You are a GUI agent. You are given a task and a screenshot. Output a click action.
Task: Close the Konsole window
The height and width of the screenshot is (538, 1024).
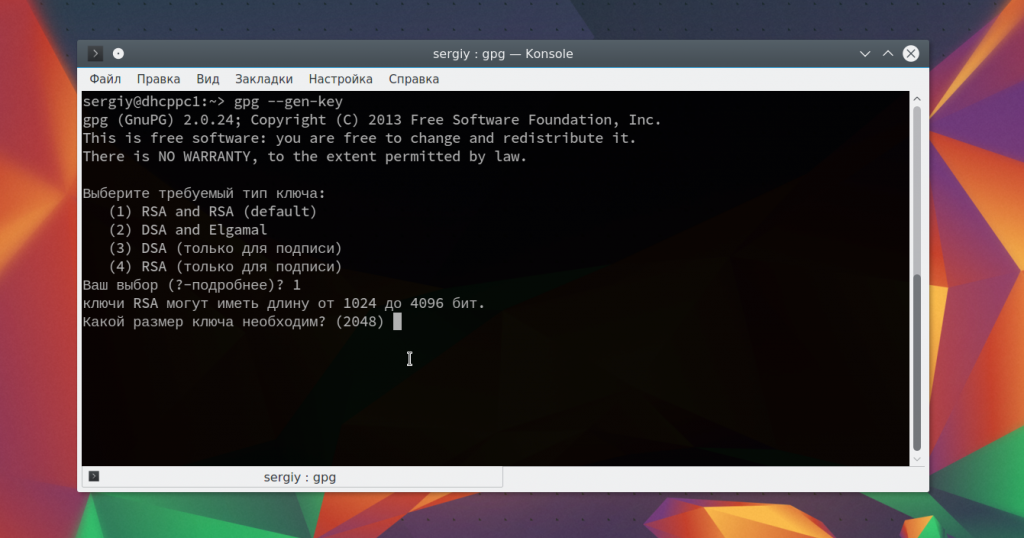click(910, 54)
